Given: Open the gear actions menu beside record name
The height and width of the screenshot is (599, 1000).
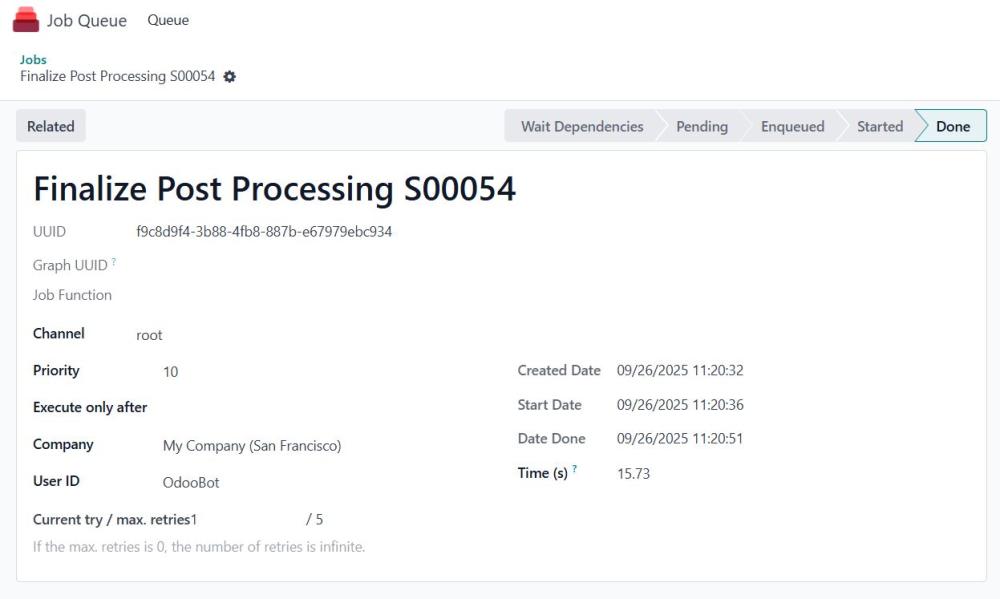Looking at the screenshot, I should coord(230,77).
